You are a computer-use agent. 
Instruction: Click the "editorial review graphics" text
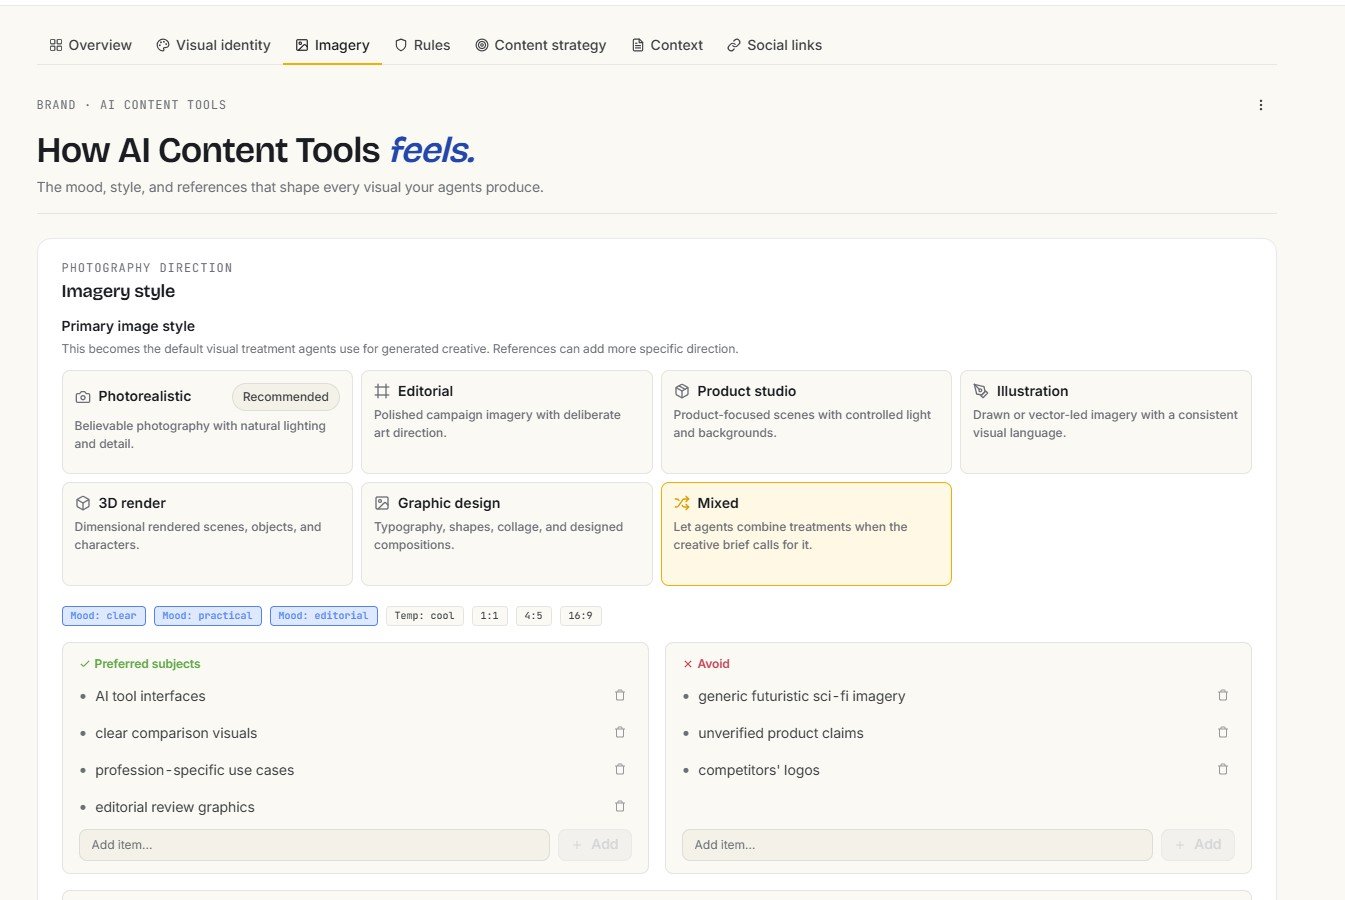coord(175,807)
